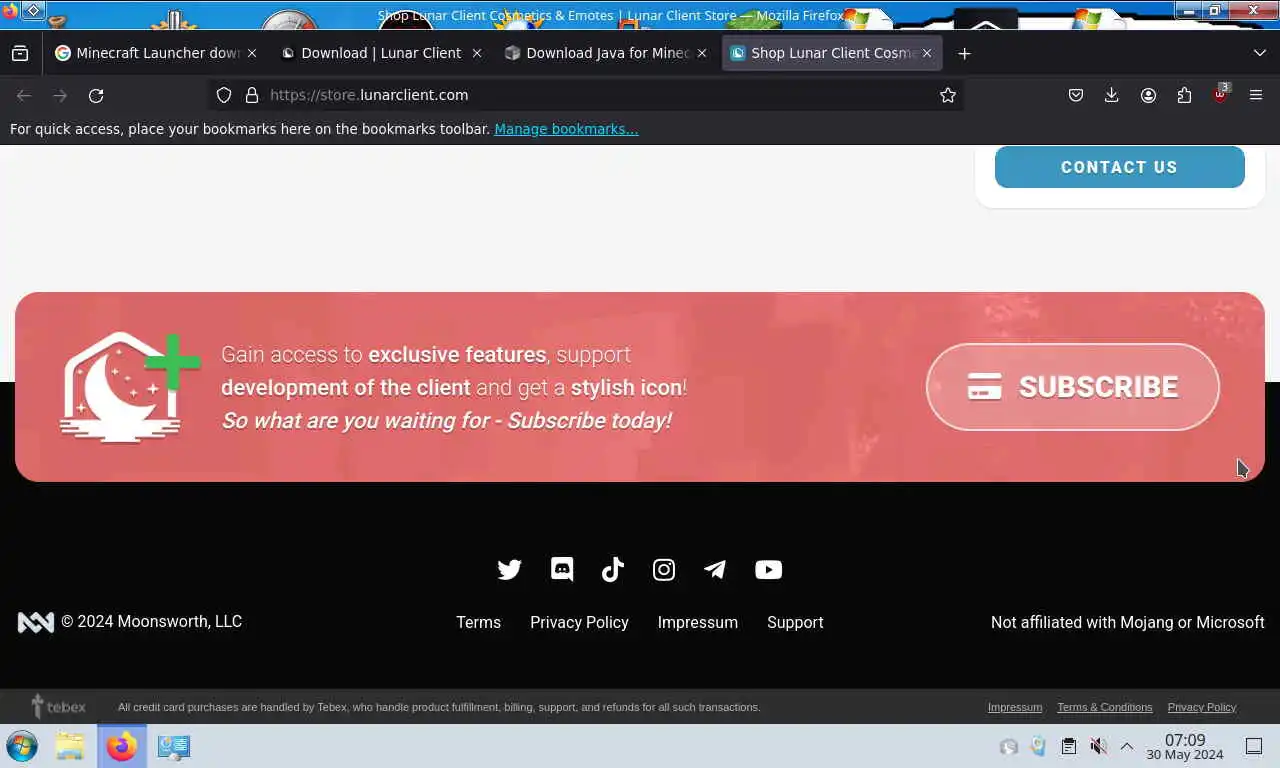Show site tracking protection shield info
Screen dimensions: 1280x768
coord(224,95)
